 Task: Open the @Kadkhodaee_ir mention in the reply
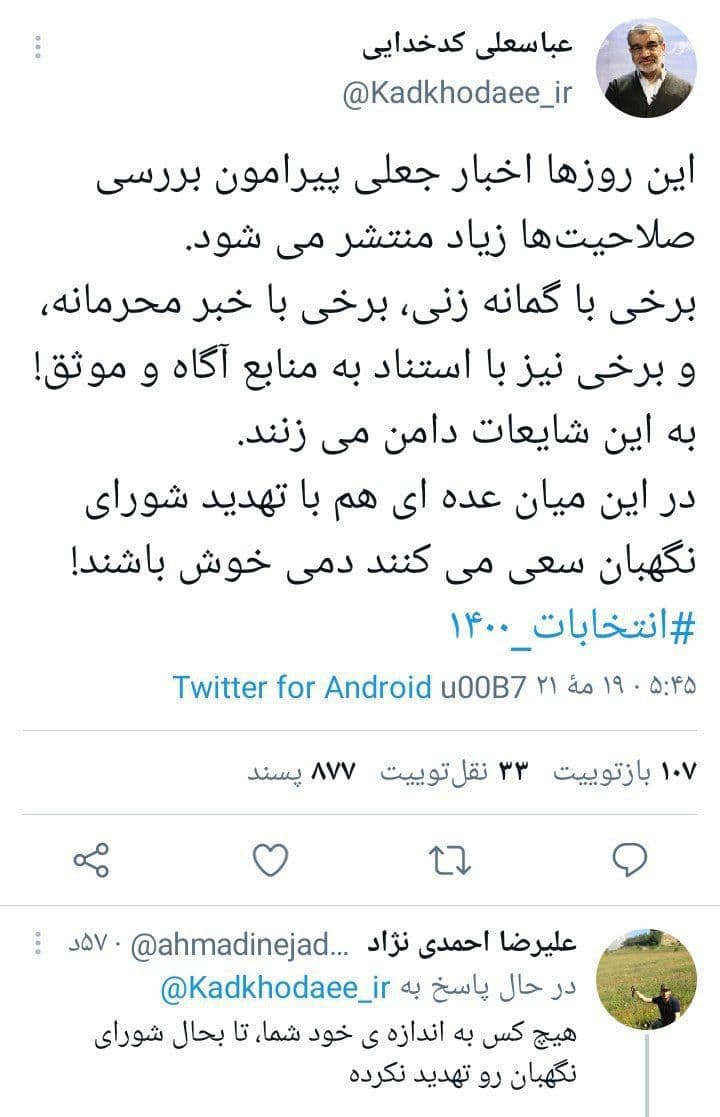pyautogui.click(x=275, y=987)
